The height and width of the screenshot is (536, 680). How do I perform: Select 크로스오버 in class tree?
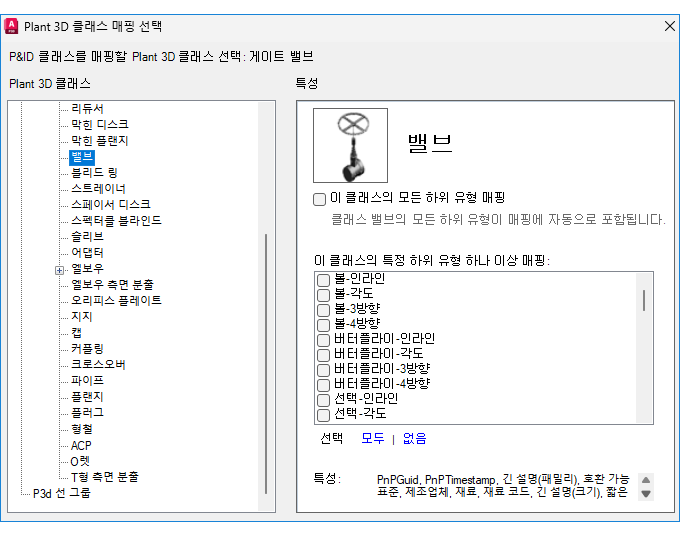98,364
